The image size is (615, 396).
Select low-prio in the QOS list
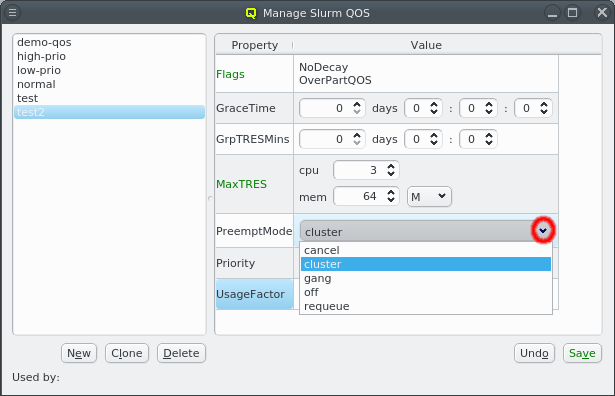(x=109, y=70)
